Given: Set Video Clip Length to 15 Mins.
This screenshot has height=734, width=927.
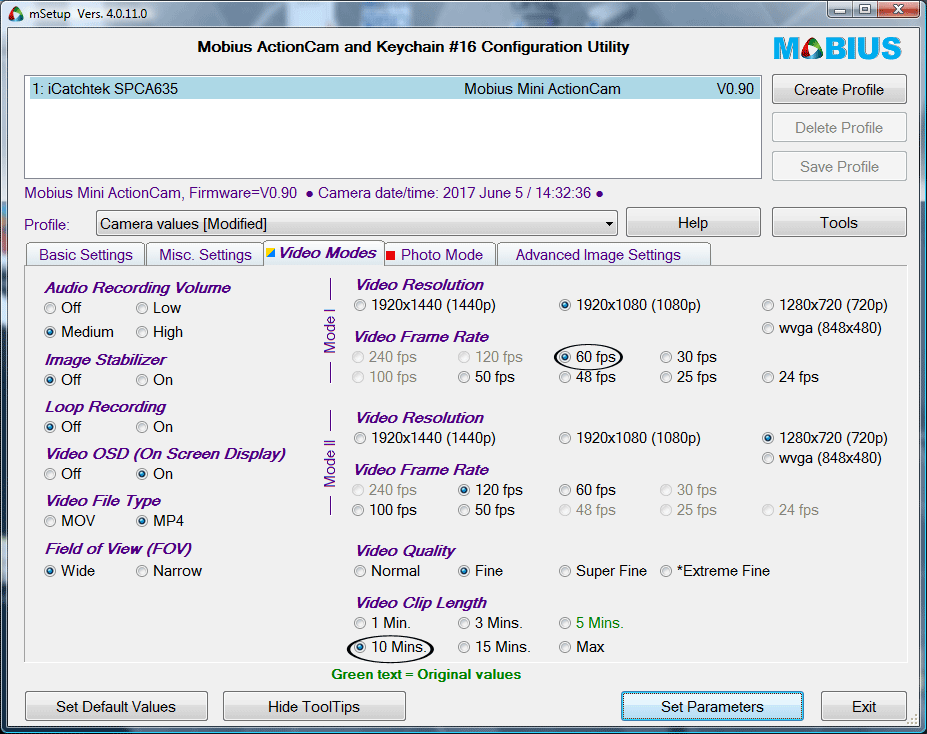Looking at the screenshot, I should click(x=494, y=647).
